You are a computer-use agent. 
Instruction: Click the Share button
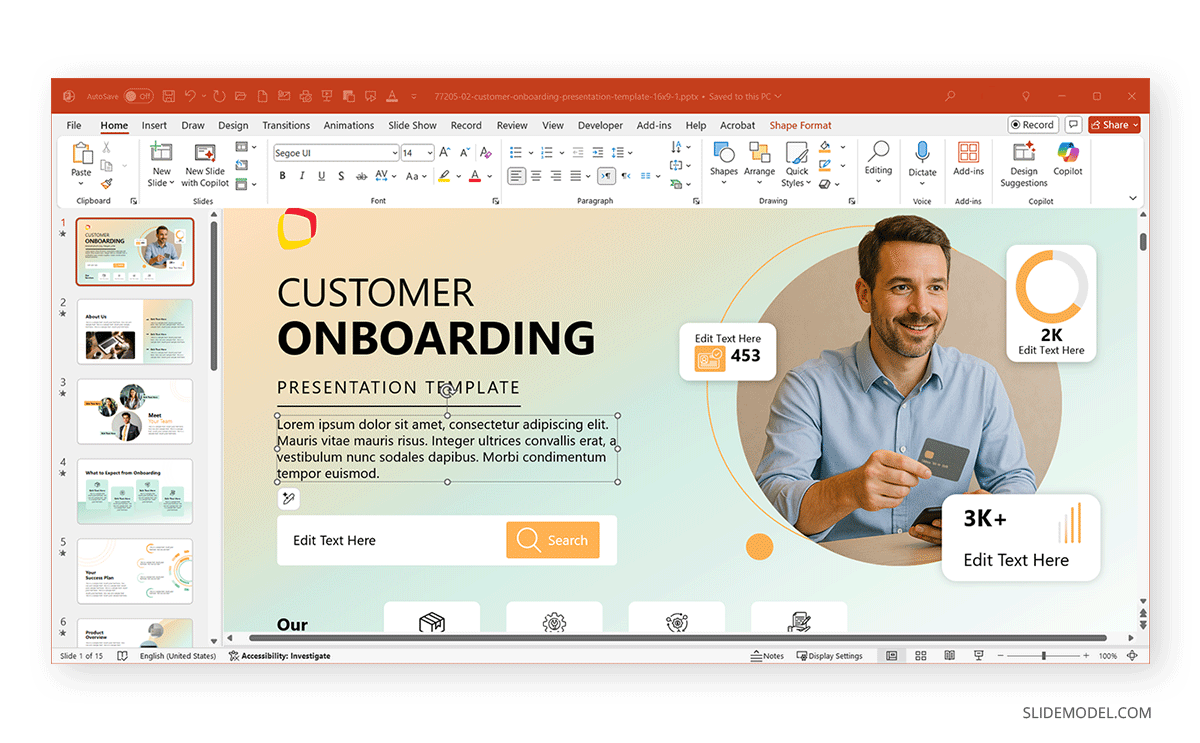tap(1114, 125)
